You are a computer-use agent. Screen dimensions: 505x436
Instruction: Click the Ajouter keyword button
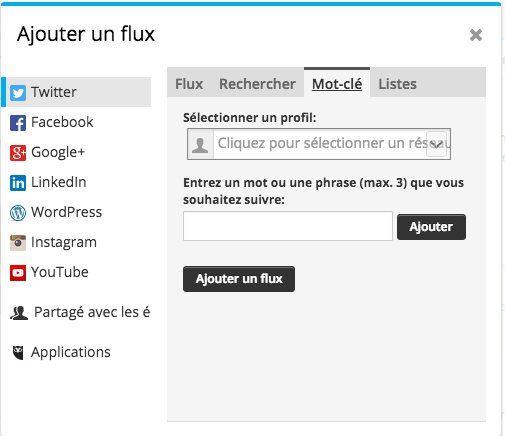[431, 227]
